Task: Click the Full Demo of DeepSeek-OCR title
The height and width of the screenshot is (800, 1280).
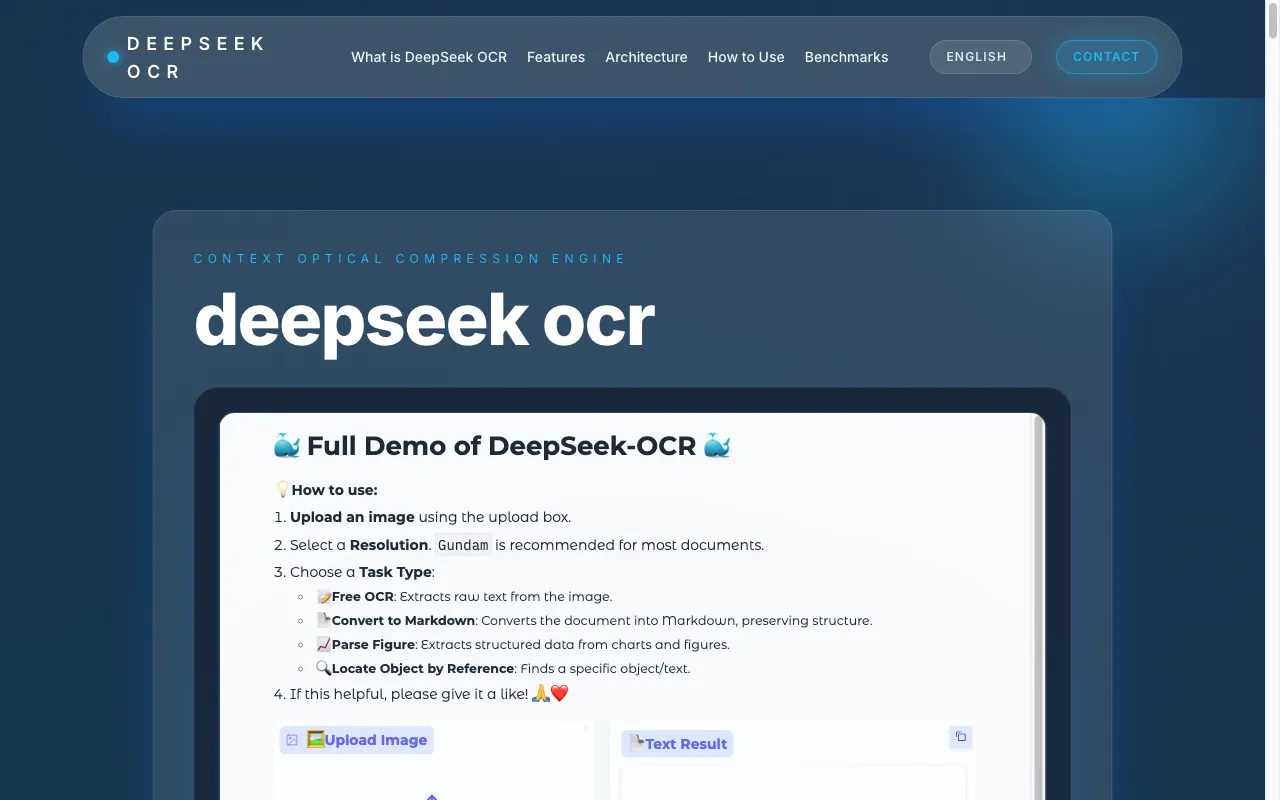Action: 501,445
